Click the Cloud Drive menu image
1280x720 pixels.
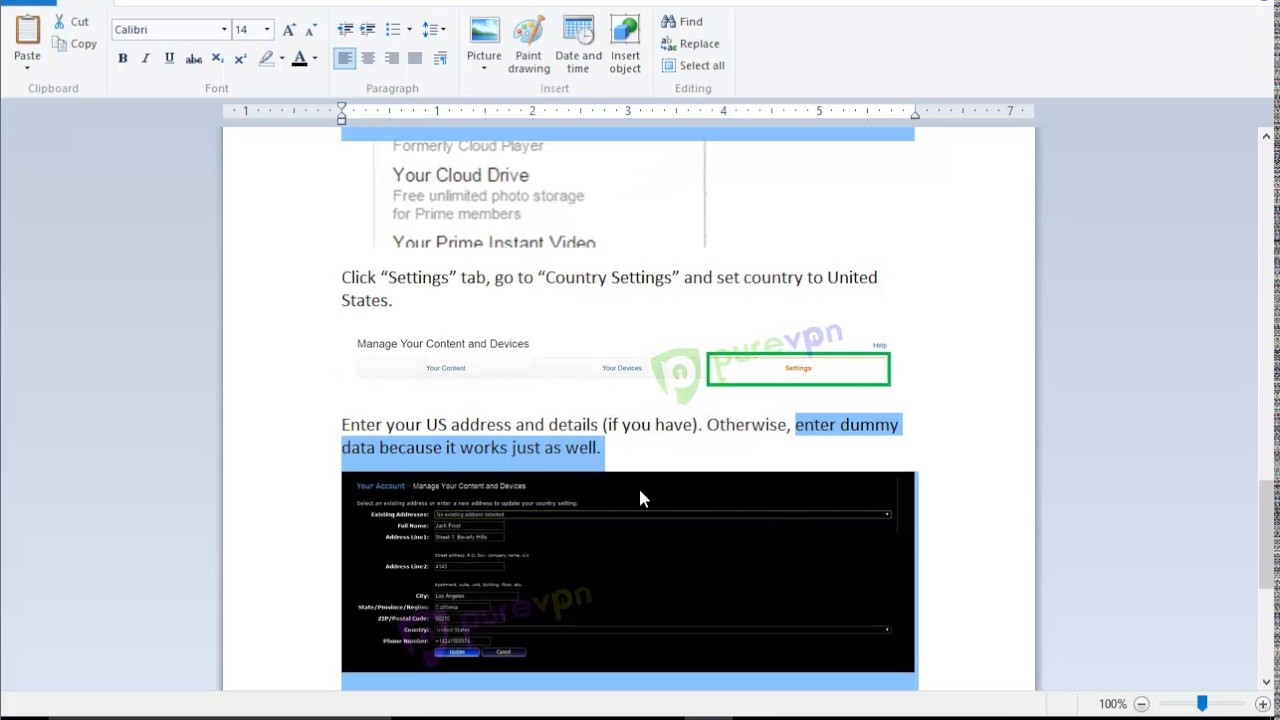tap(540, 194)
